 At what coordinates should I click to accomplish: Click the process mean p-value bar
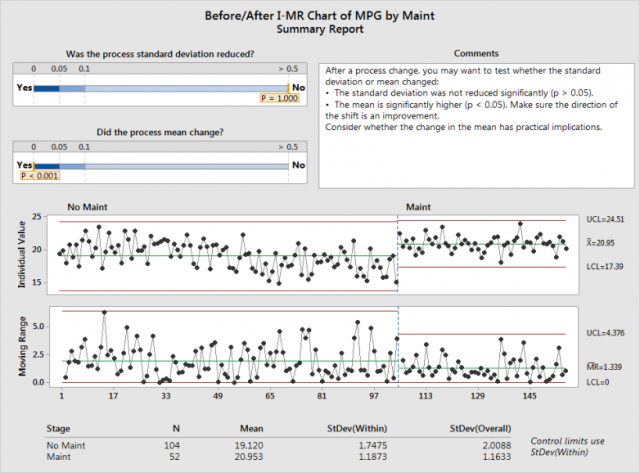click(x=161, y=166)
